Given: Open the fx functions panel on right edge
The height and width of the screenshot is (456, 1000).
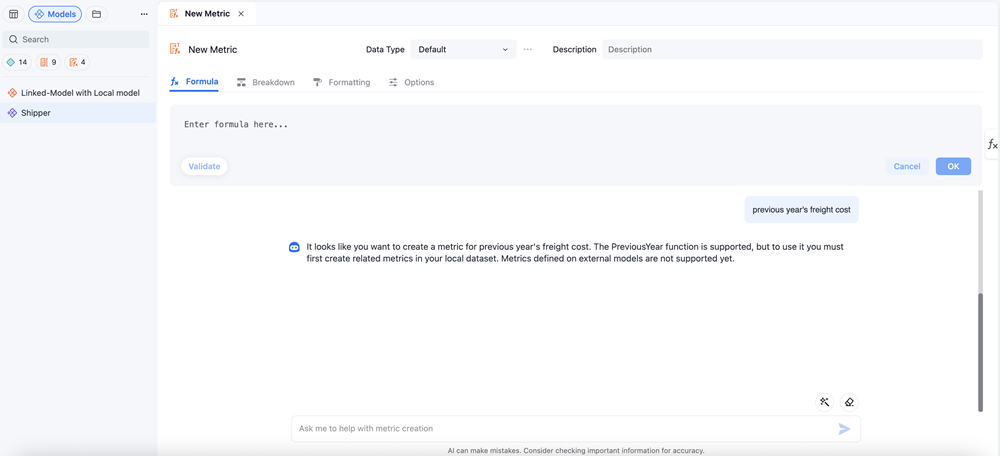Looking at the screenshot, I should click(992, 145).
